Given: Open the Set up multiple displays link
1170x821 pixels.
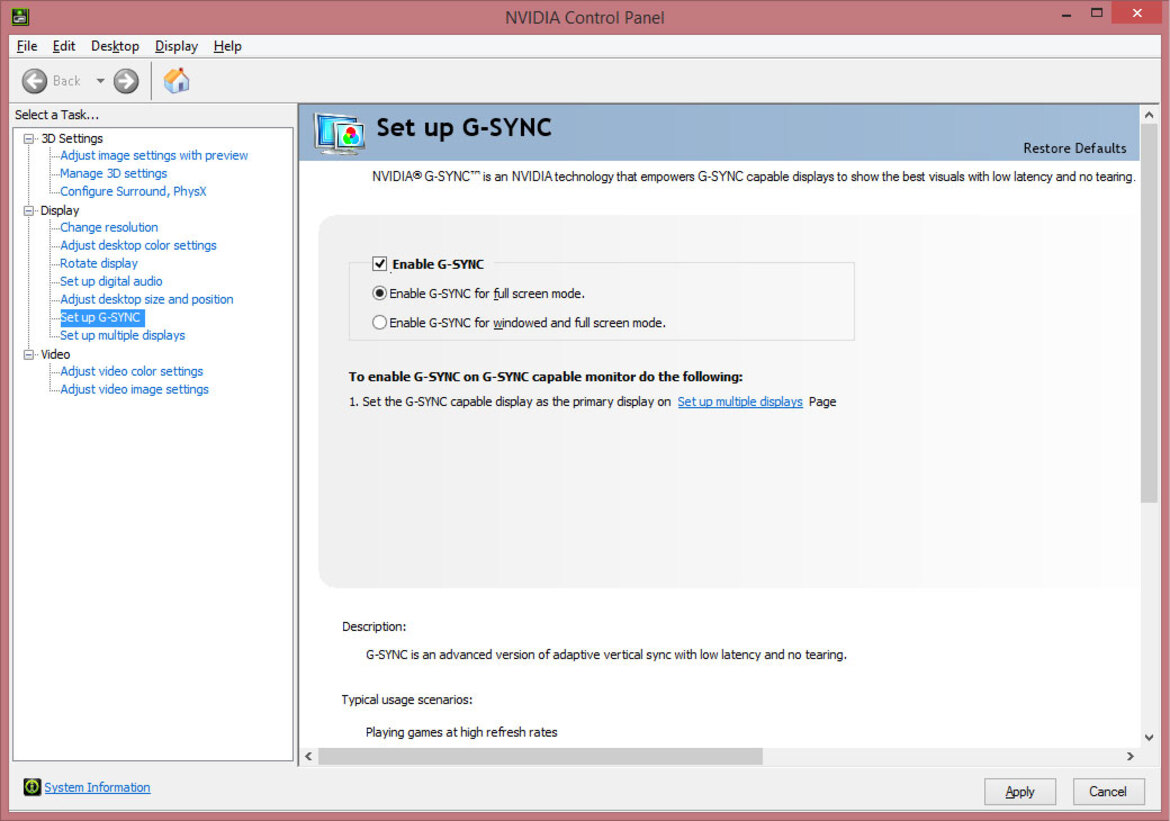Looking at the screenshot, I should (739, 402).
